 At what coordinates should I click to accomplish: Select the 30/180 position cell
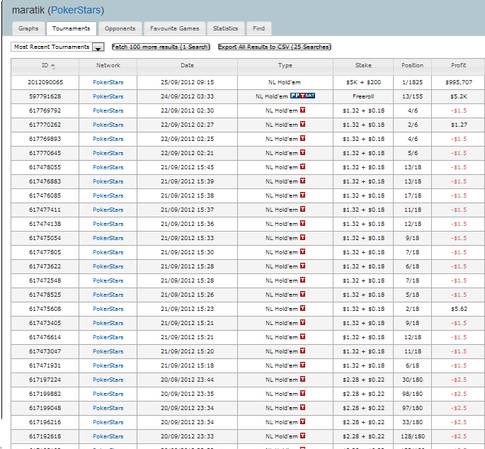coord(412,380)
